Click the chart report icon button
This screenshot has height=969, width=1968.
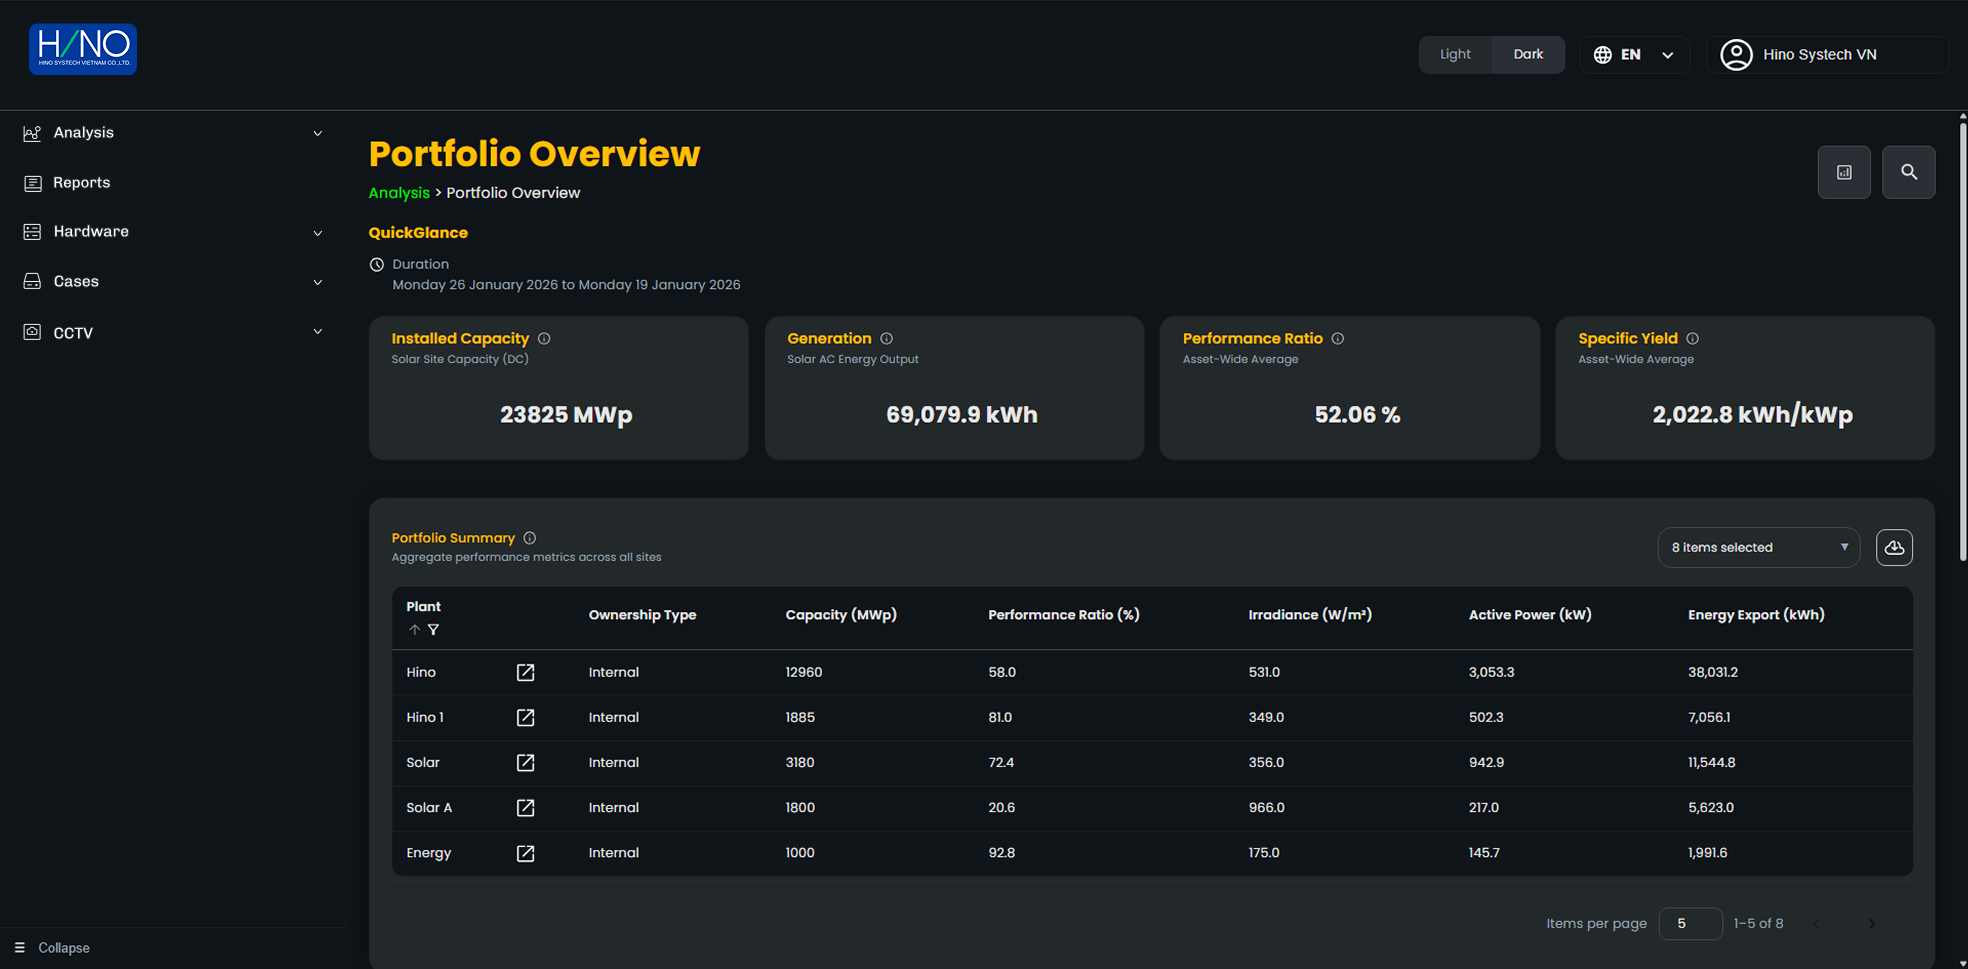pos(1844,172)
